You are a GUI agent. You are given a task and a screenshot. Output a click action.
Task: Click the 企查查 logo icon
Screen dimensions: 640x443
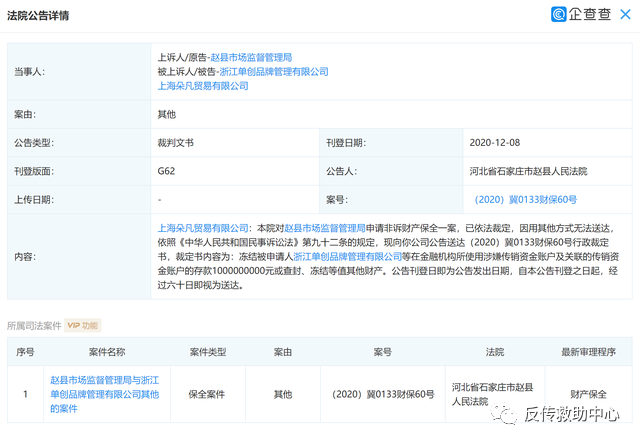pyautogui.click(x=558, y=14)
